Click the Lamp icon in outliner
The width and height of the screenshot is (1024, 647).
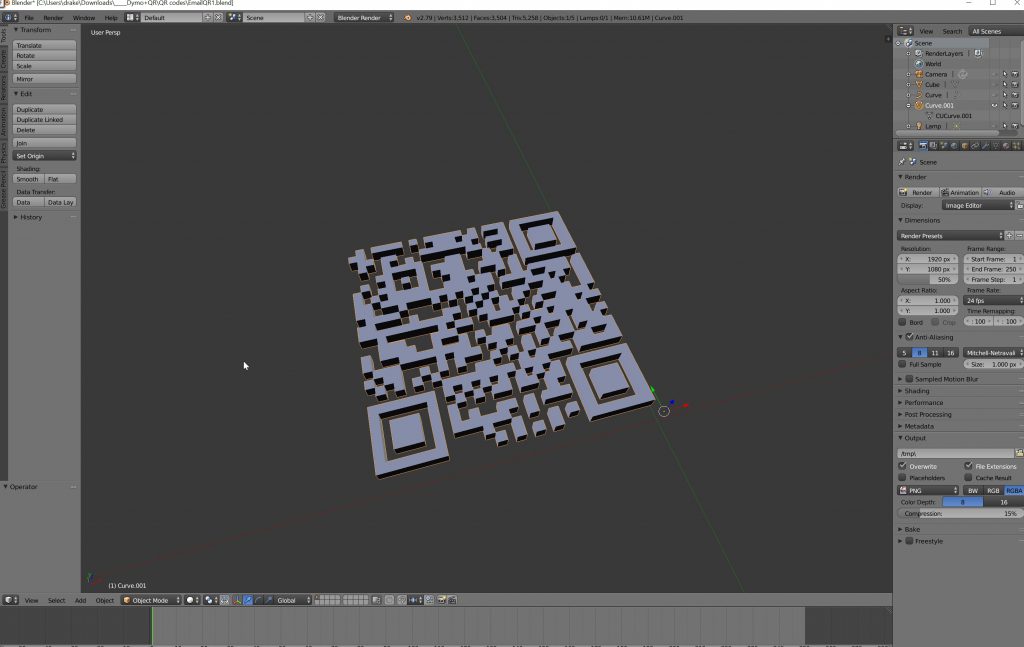point(918,126)
